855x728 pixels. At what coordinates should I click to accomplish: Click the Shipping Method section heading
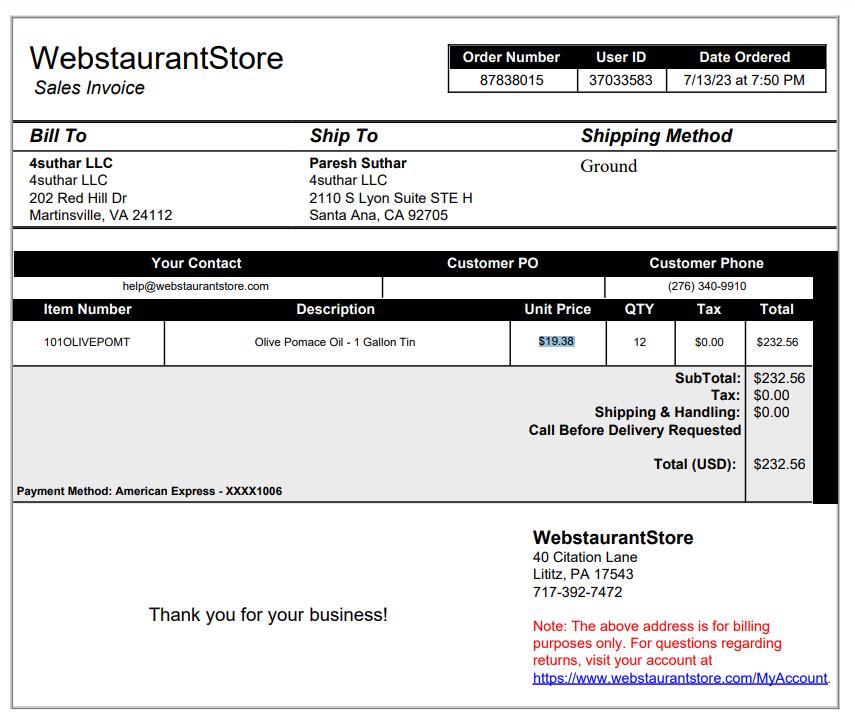tap(657, 136)
